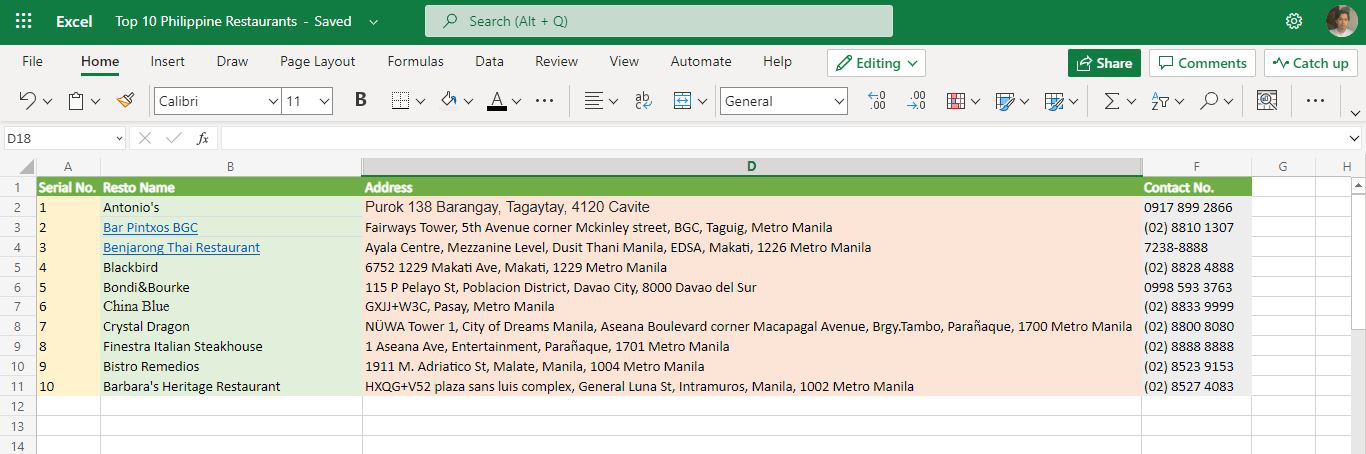Click the Merge cells icon
The width and height of the screenshot is (1366, 454).
(683, 101)
